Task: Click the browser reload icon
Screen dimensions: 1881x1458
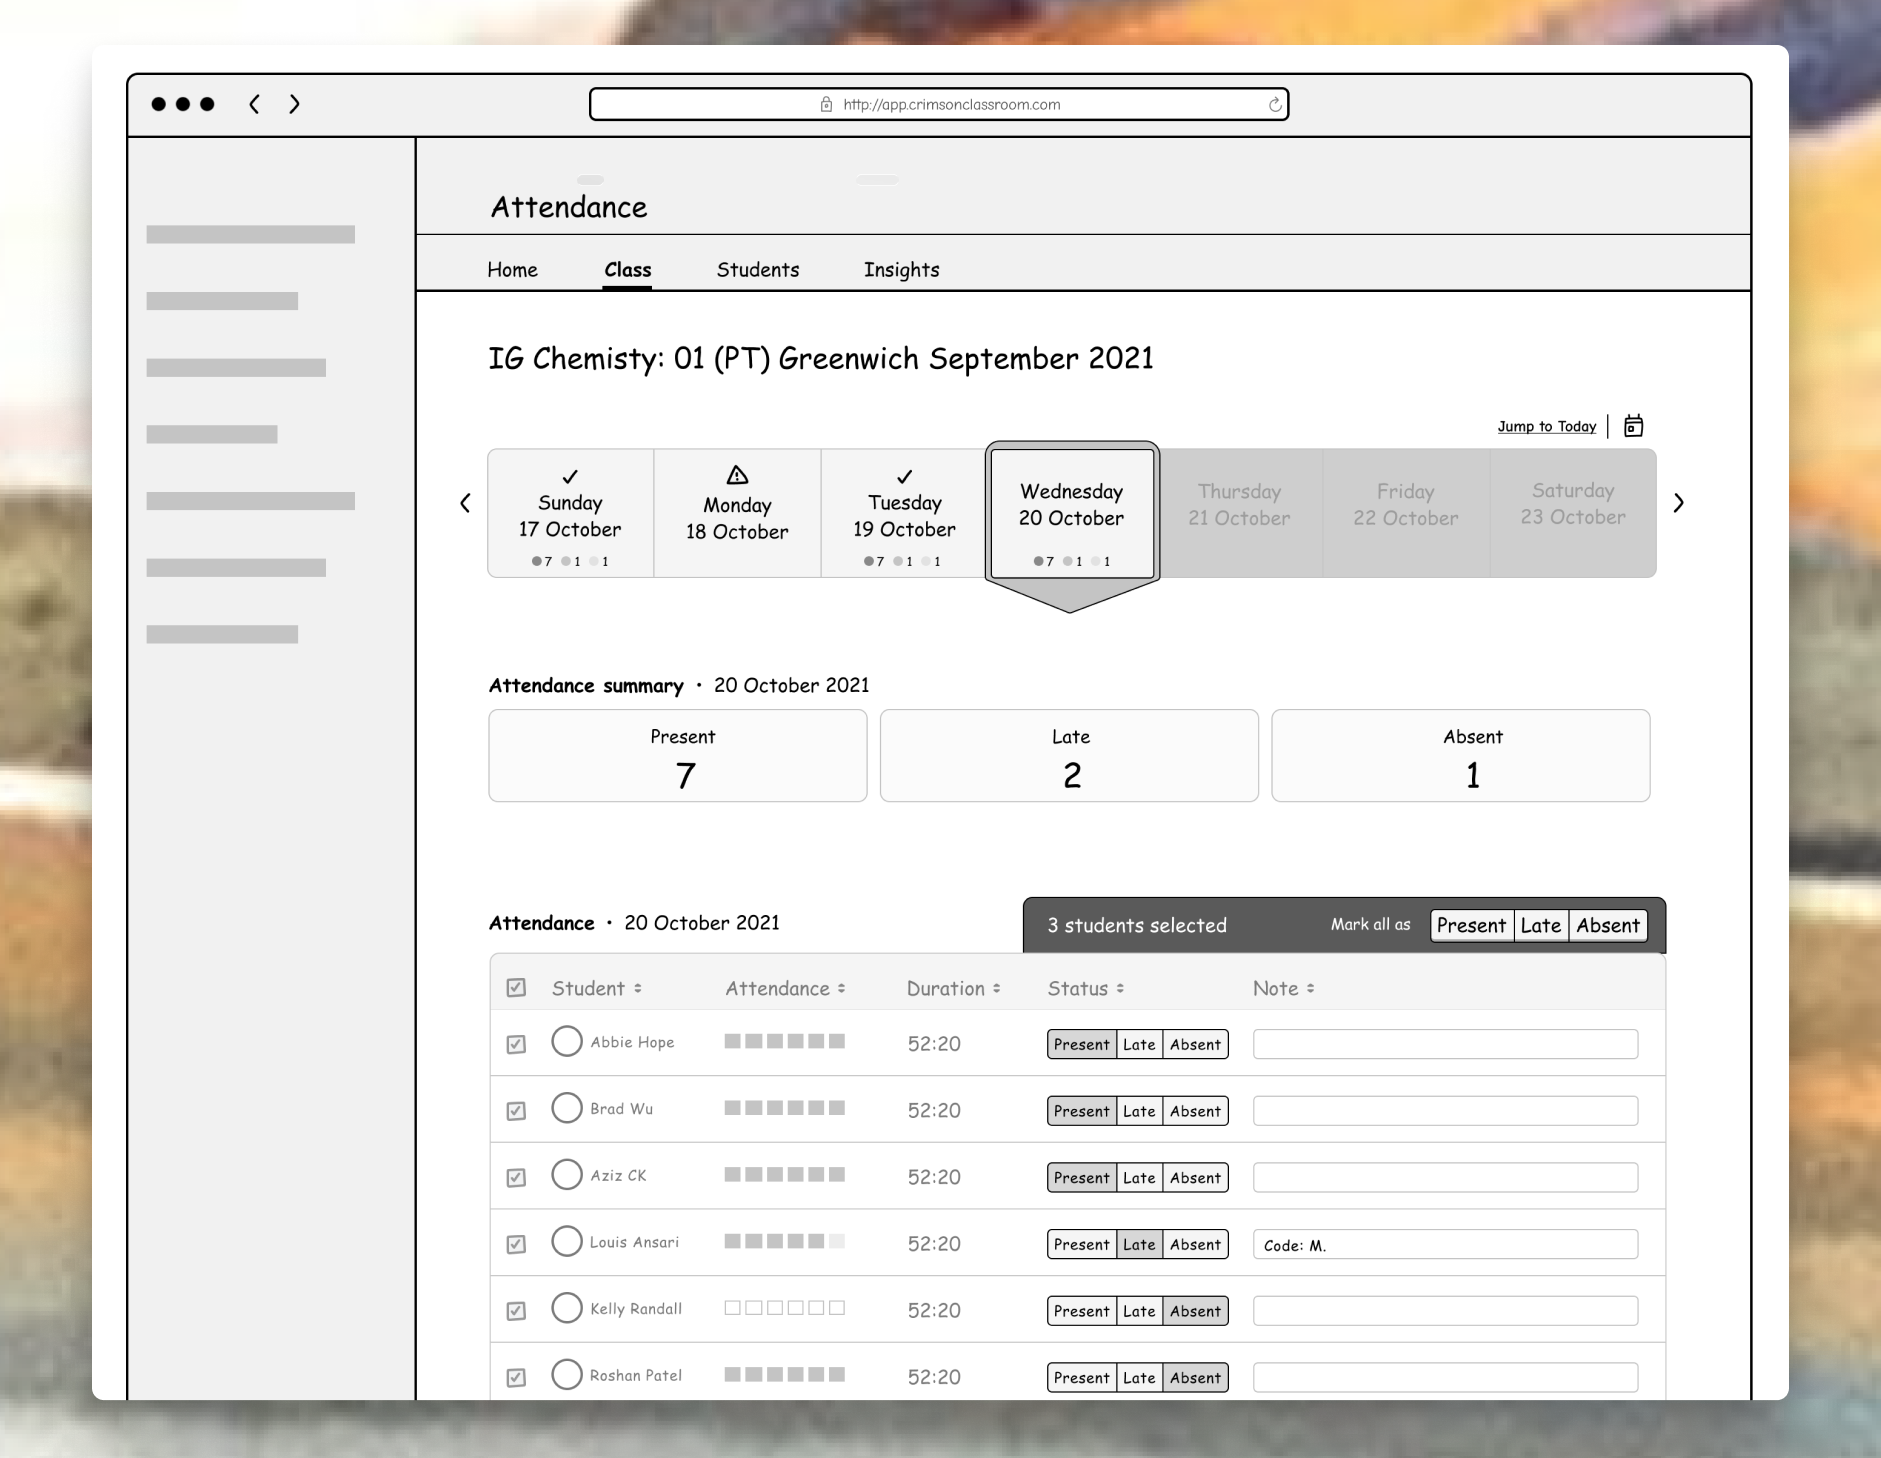Action: 1275,105
